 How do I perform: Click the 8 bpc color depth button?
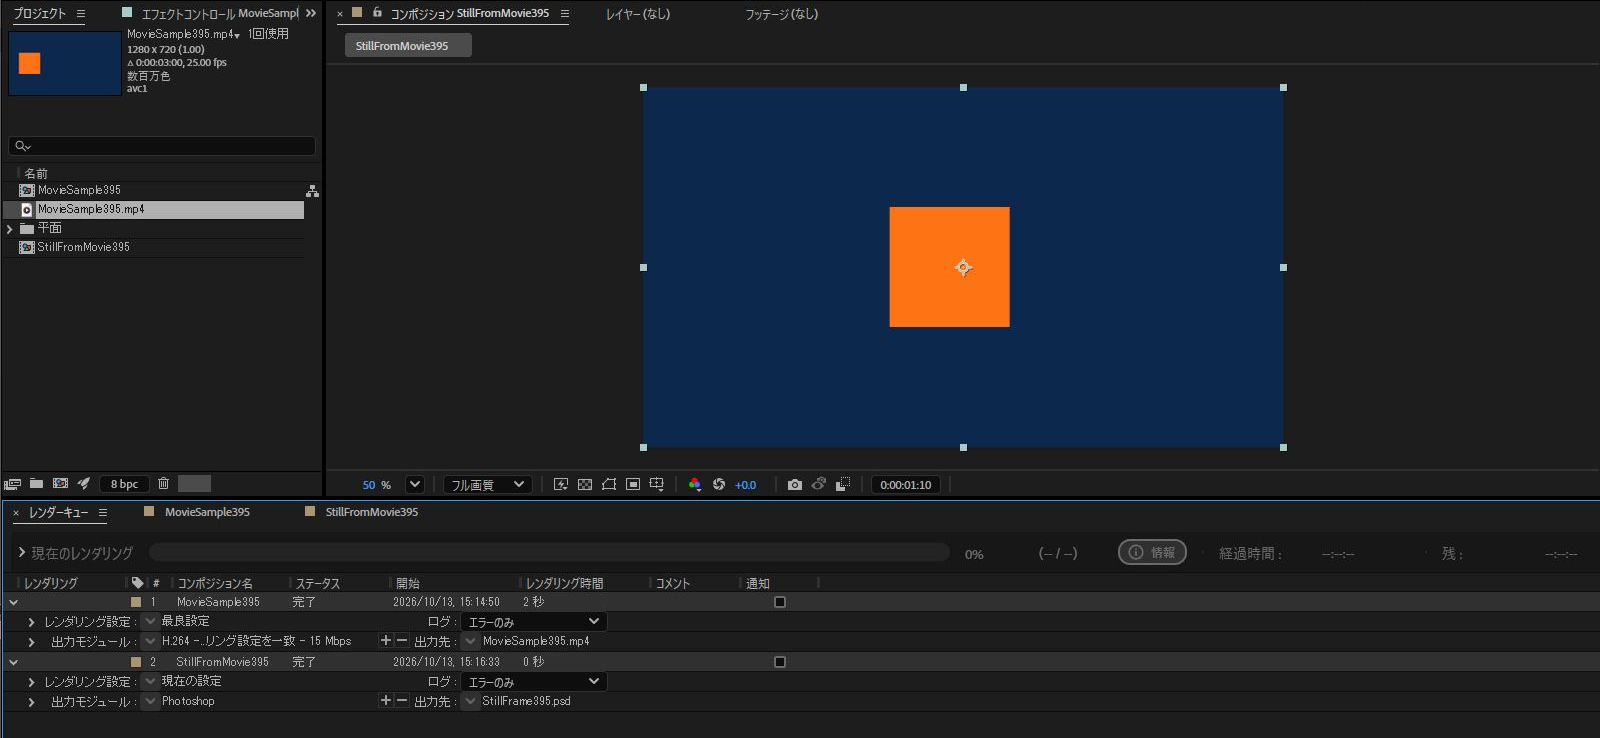124,484
